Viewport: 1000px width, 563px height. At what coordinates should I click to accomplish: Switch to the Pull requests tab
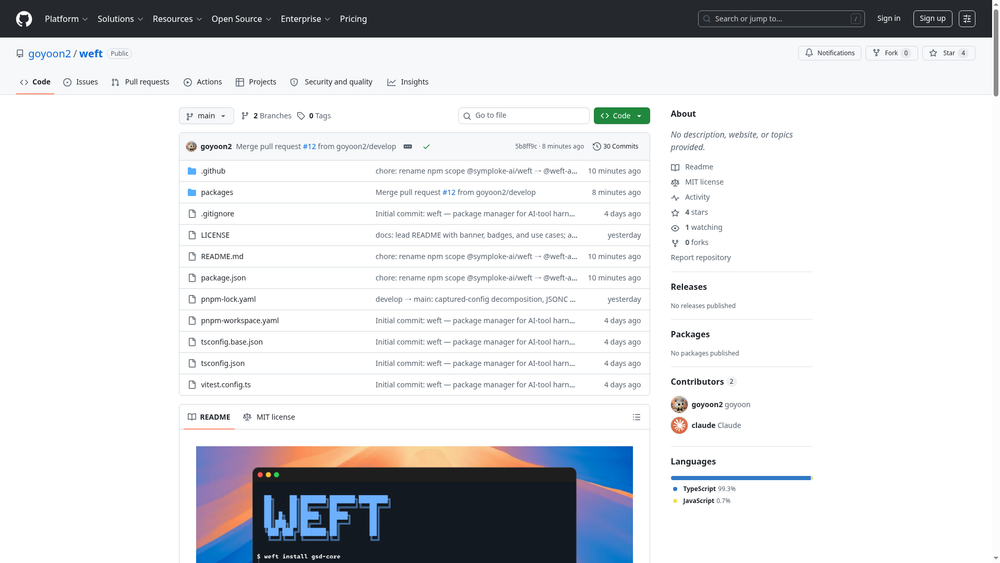140,82
